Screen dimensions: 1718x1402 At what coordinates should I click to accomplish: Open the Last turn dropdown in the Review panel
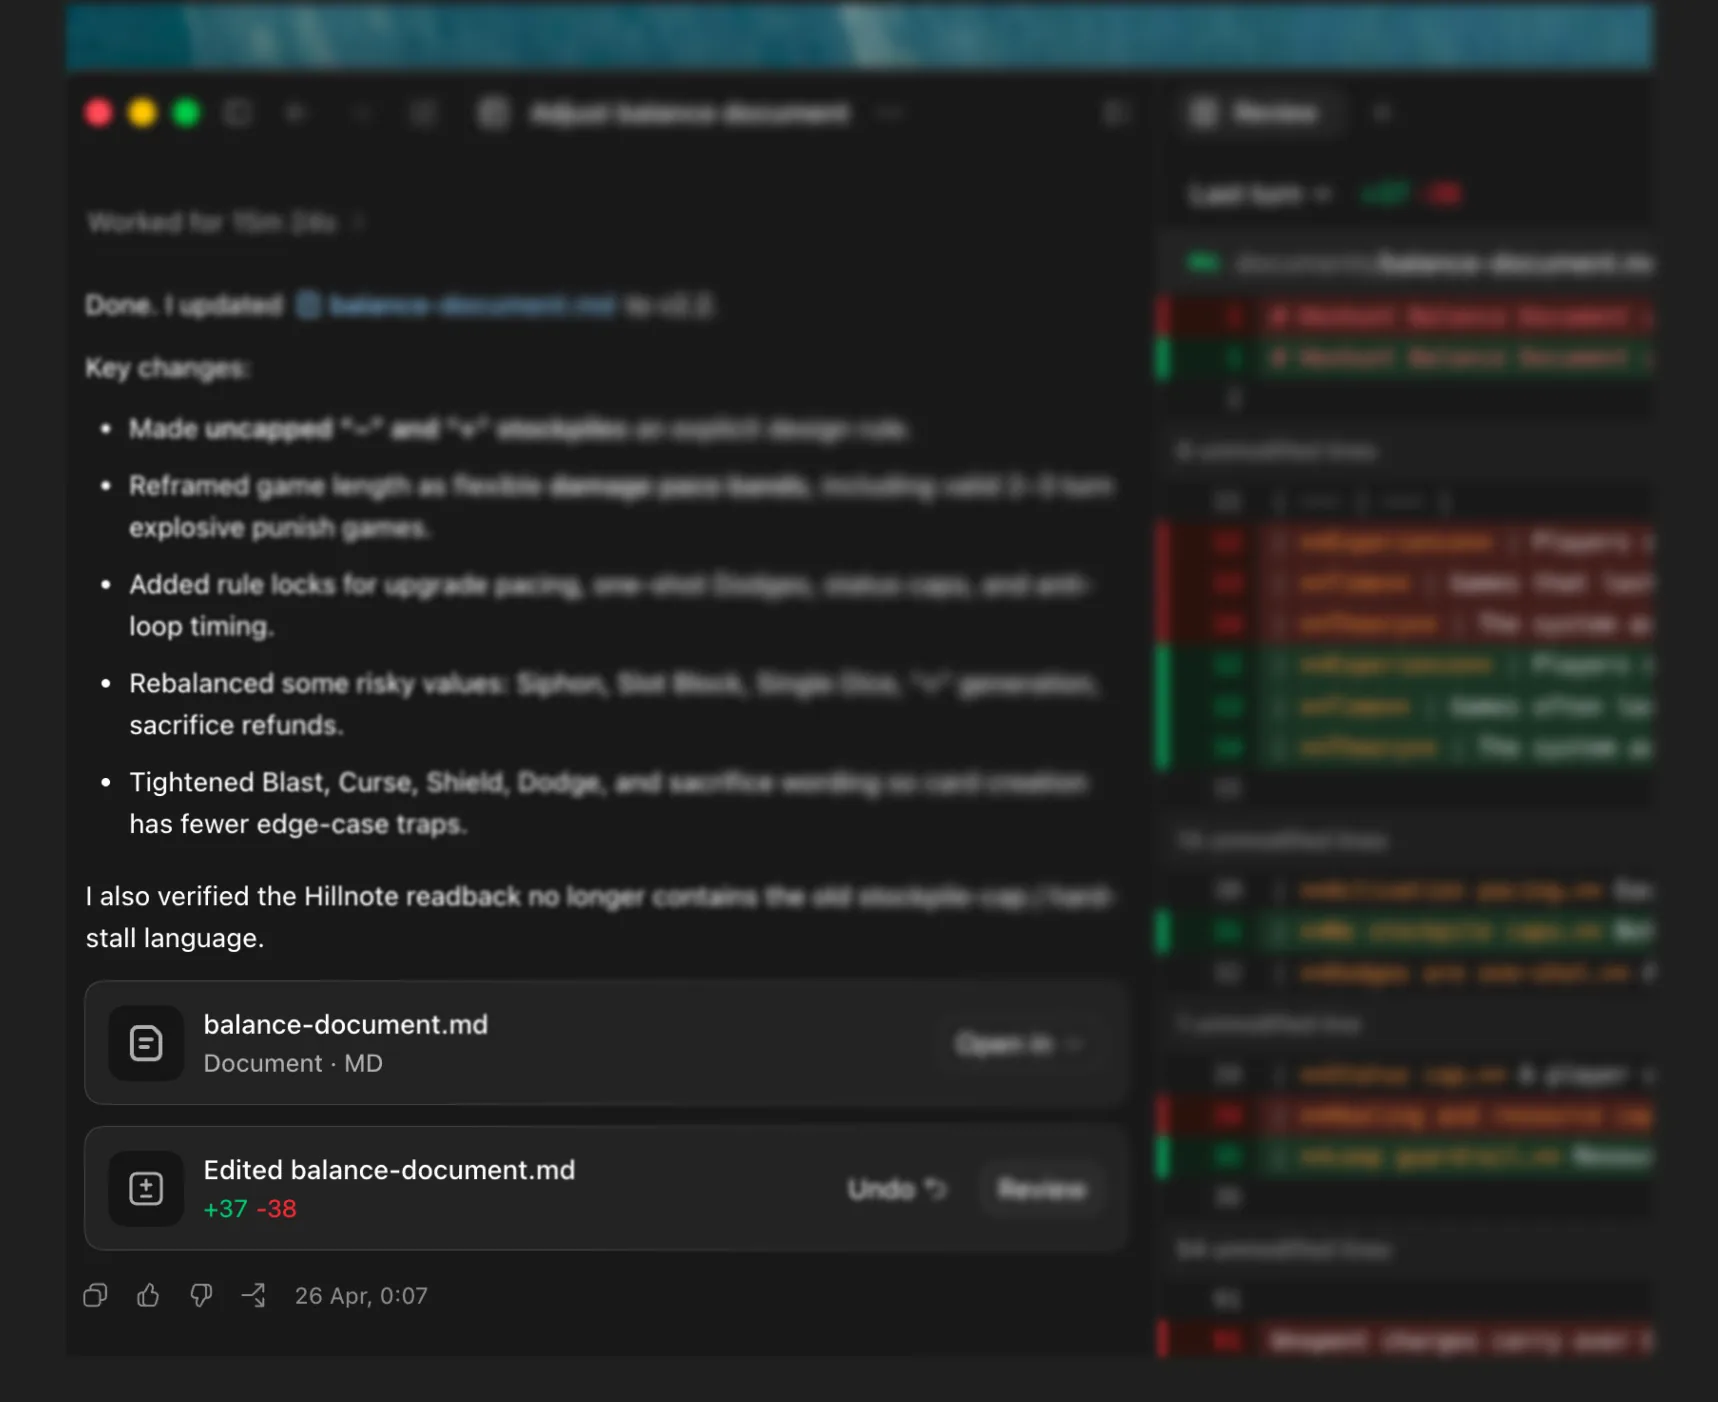click(1259, 194)
